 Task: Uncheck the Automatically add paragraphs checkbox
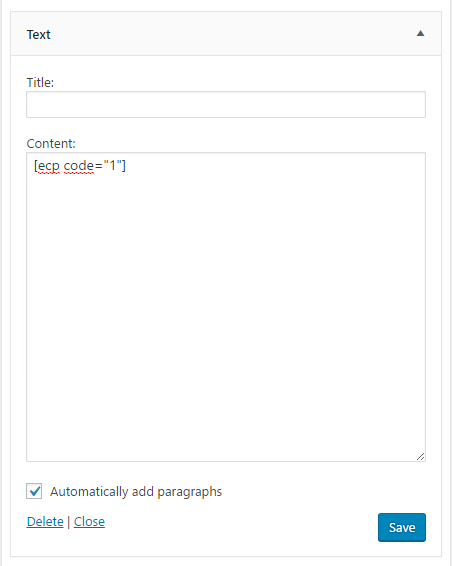(x=34, y=491)
